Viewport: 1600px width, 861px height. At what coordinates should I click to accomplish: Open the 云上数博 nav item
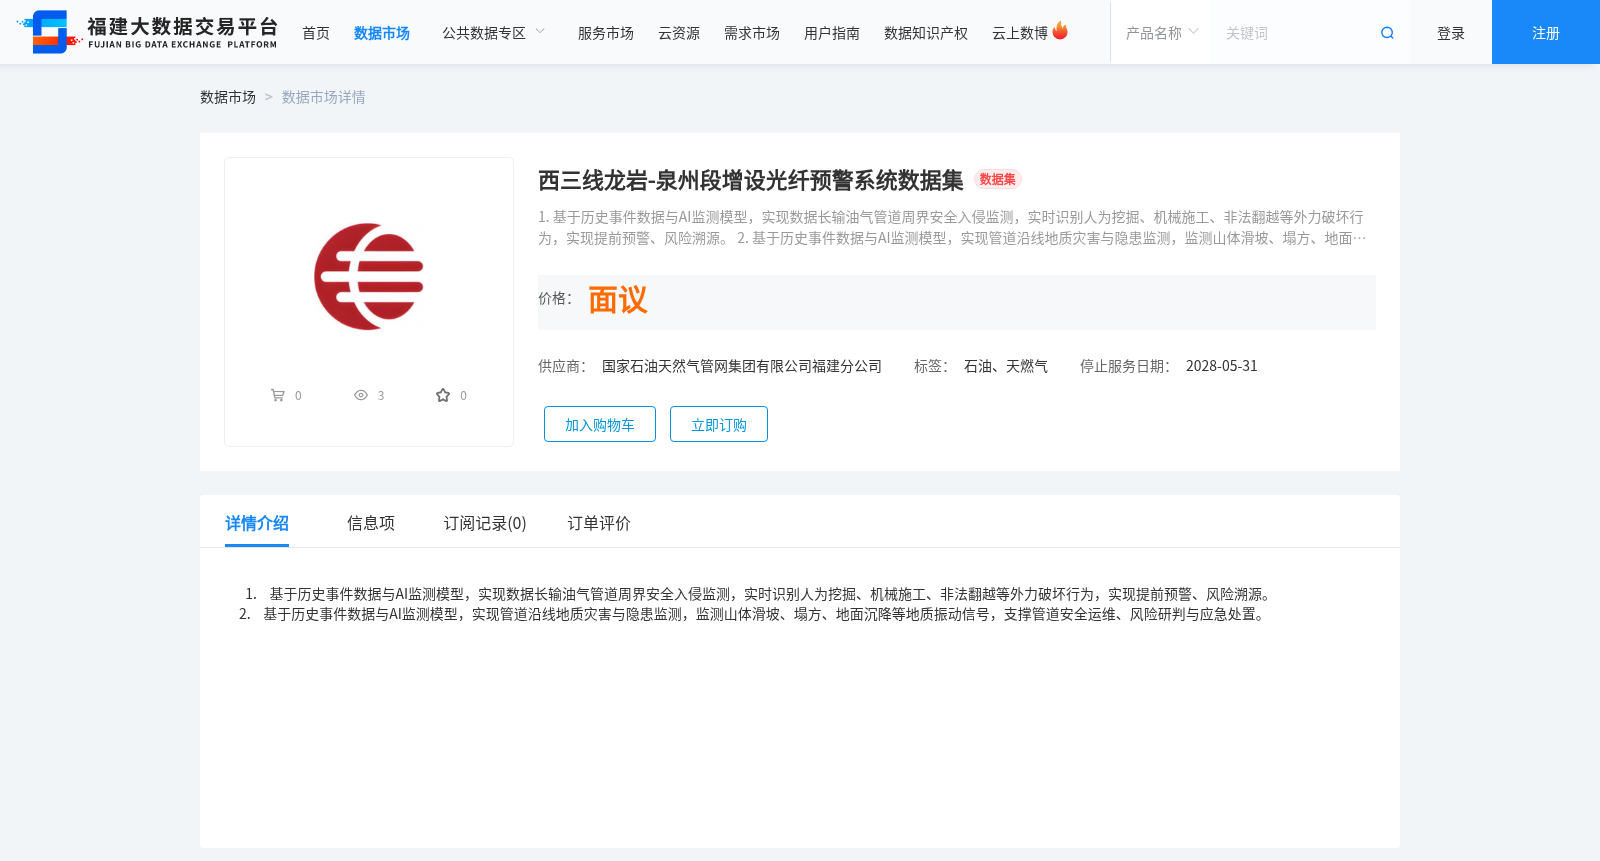click(1020, 33)
